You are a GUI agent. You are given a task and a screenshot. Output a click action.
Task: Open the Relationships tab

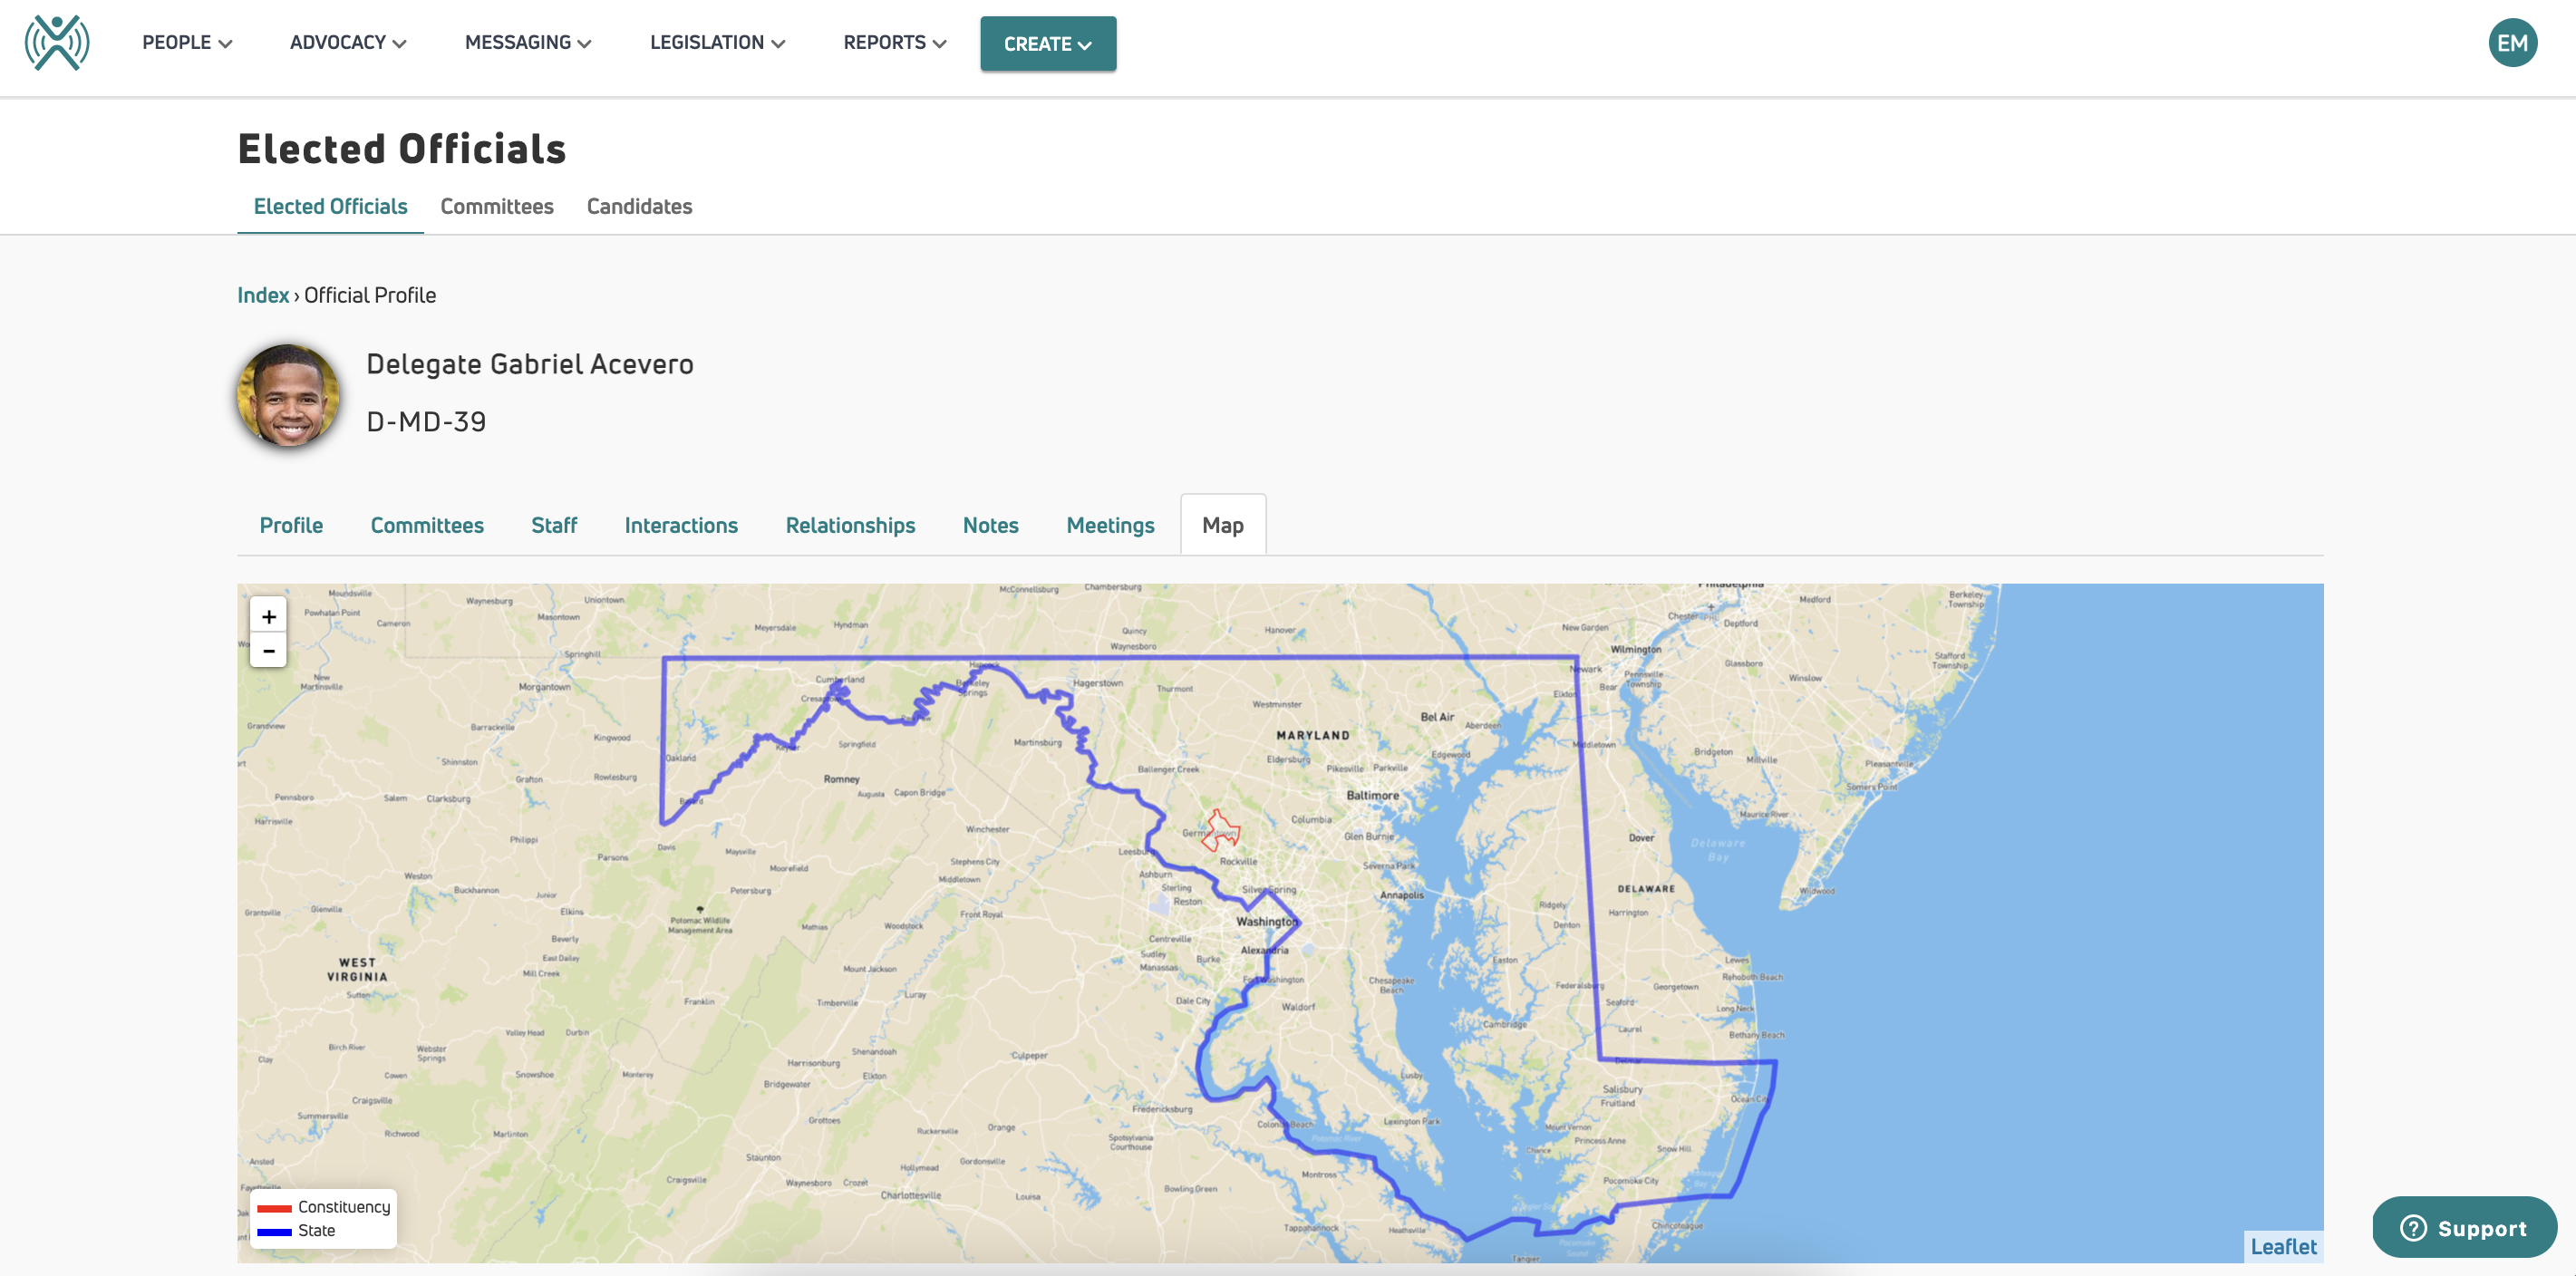pos(850,525)
